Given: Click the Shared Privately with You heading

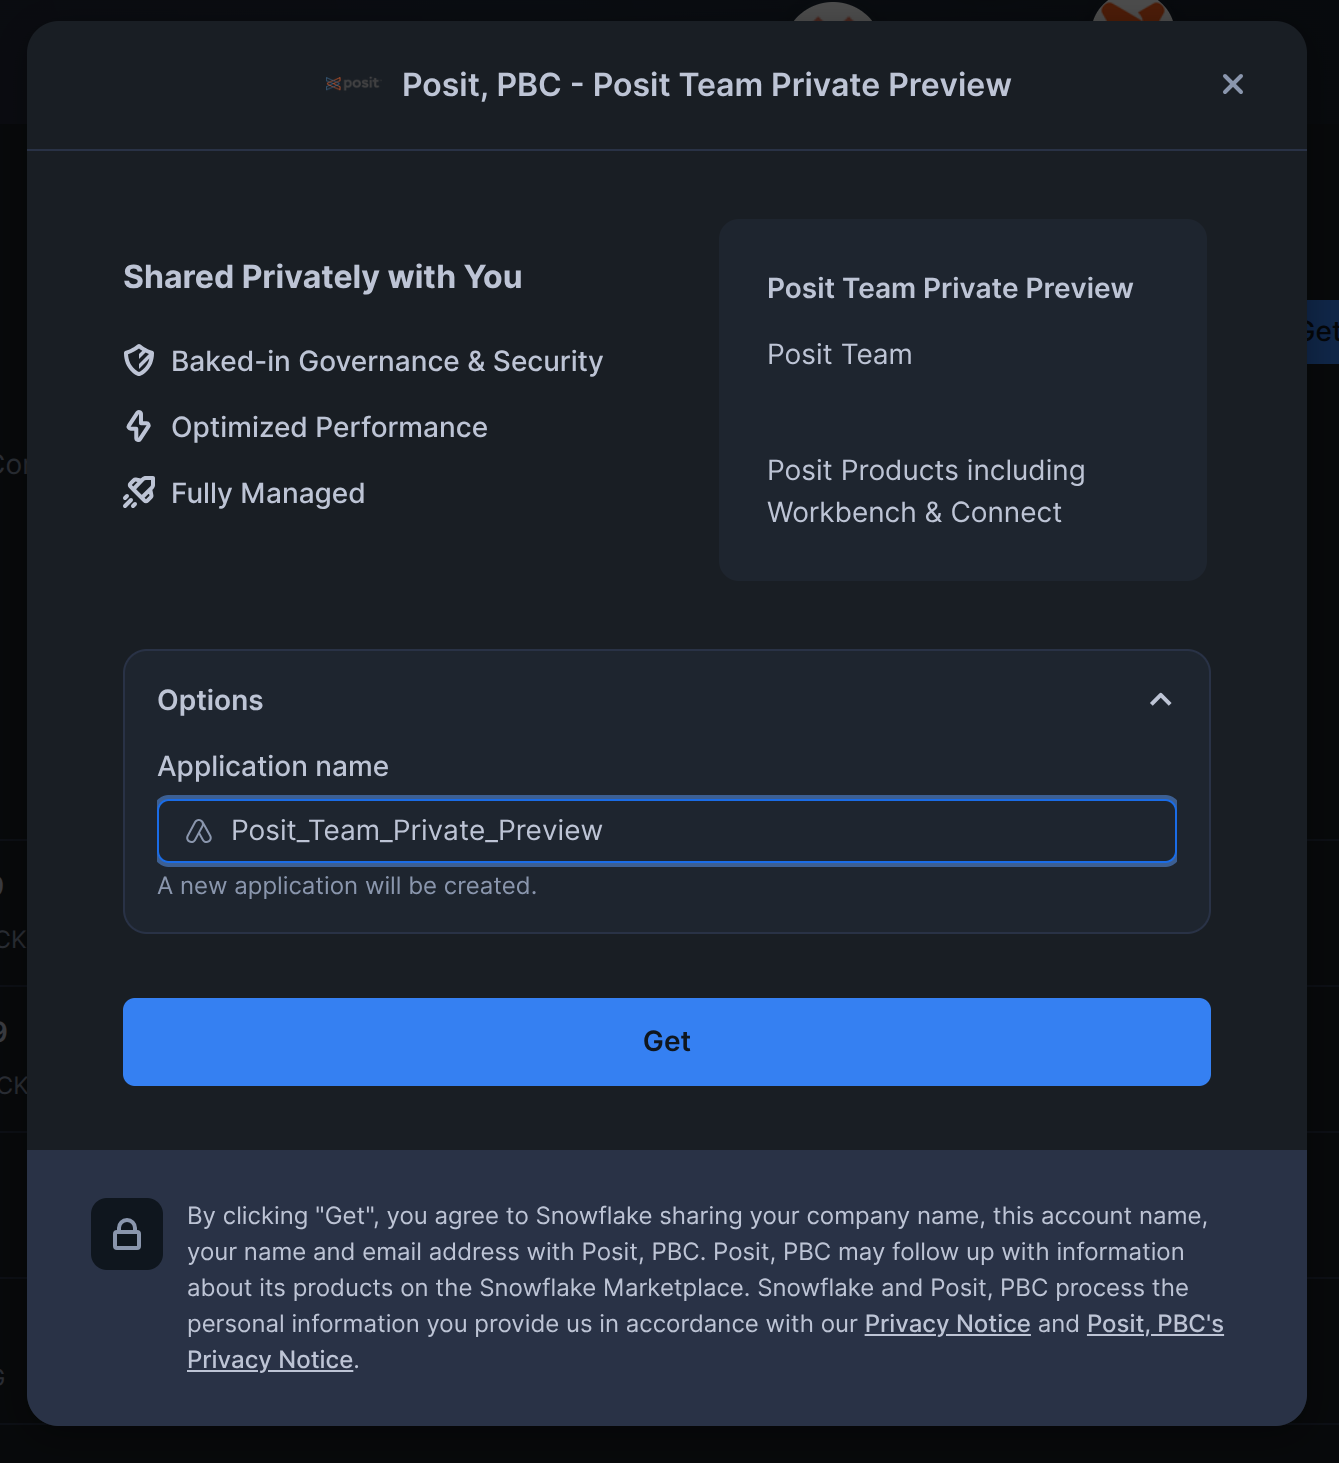Looking at the screenshot, I should (323, 277).
